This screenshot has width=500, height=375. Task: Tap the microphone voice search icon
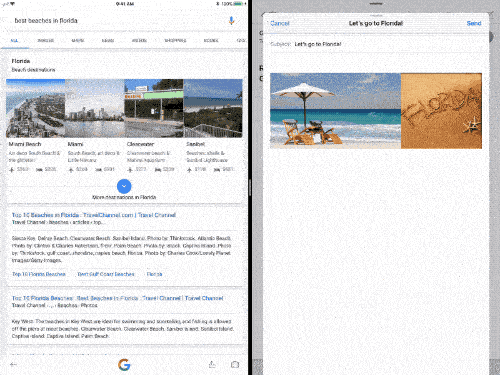[231, 21]
